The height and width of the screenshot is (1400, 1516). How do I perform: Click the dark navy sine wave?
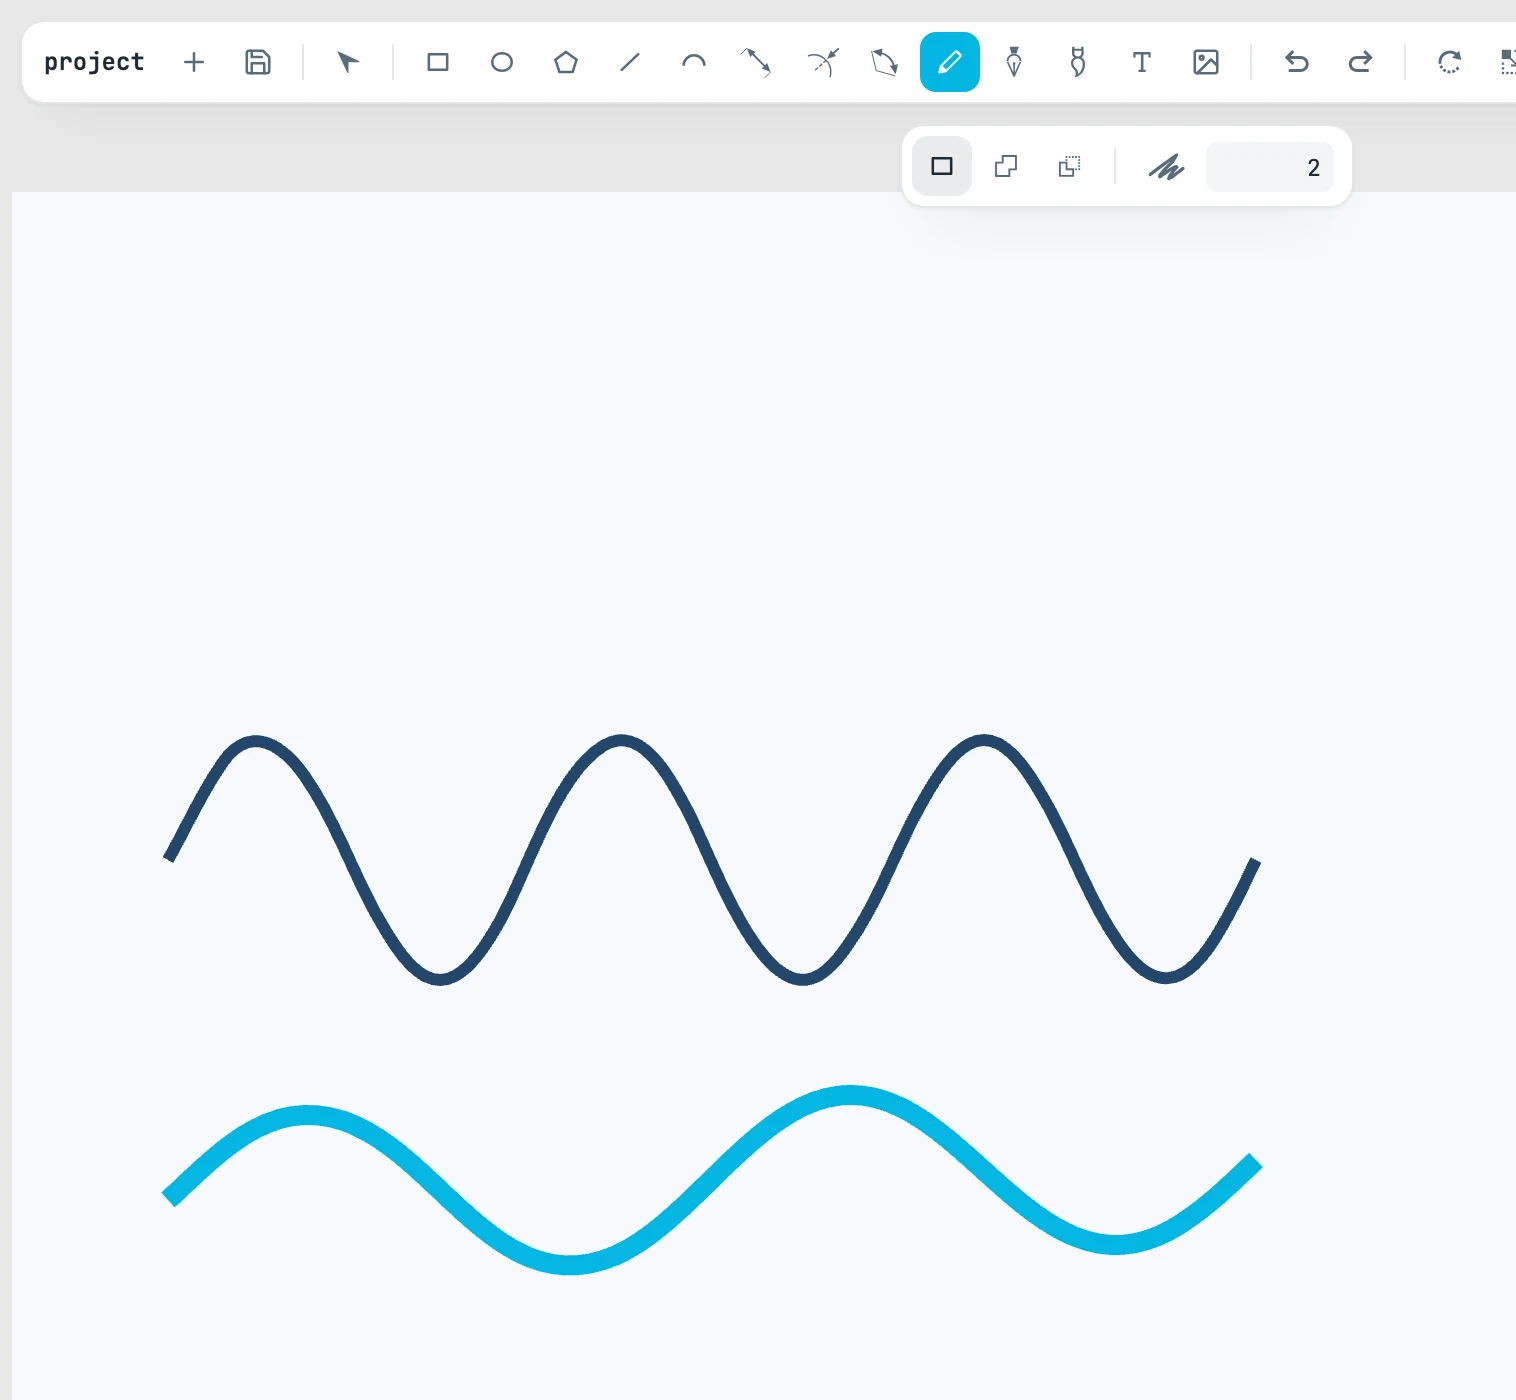click(712, 859)
